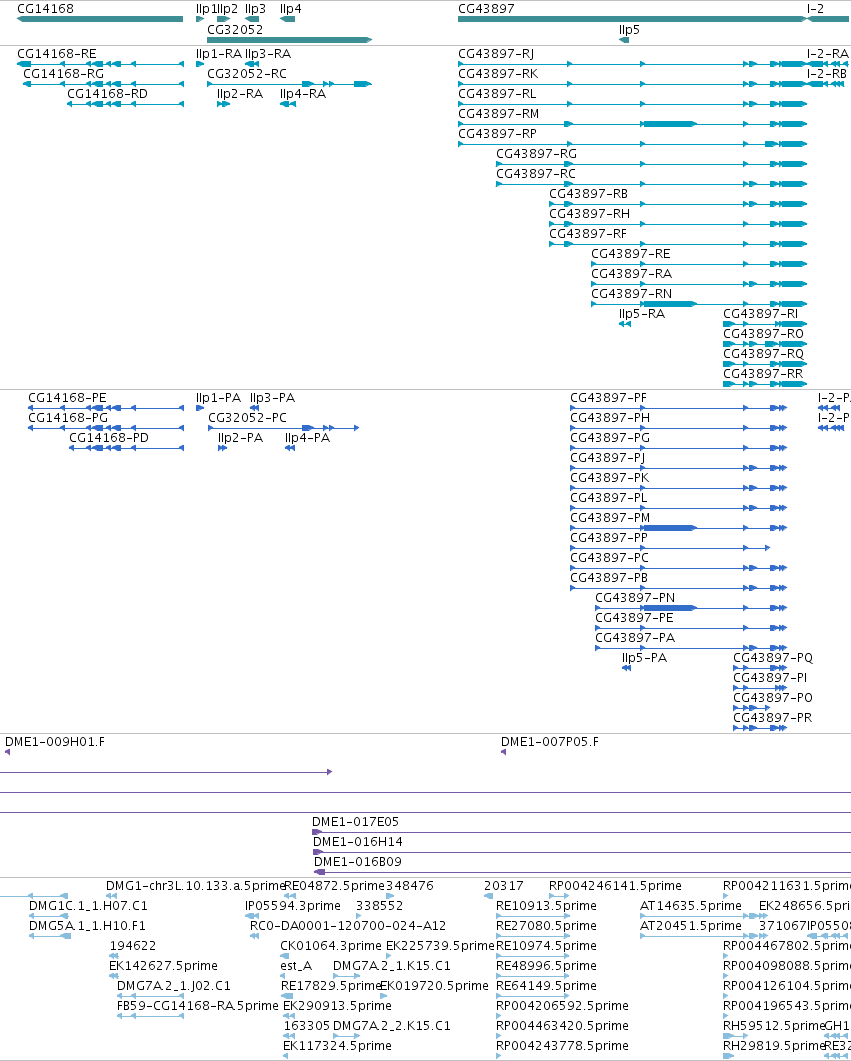The height and width of the screenshot is (1061, 851).
Task: Select the CG43897 gene label
Action: tap(486, 9)
